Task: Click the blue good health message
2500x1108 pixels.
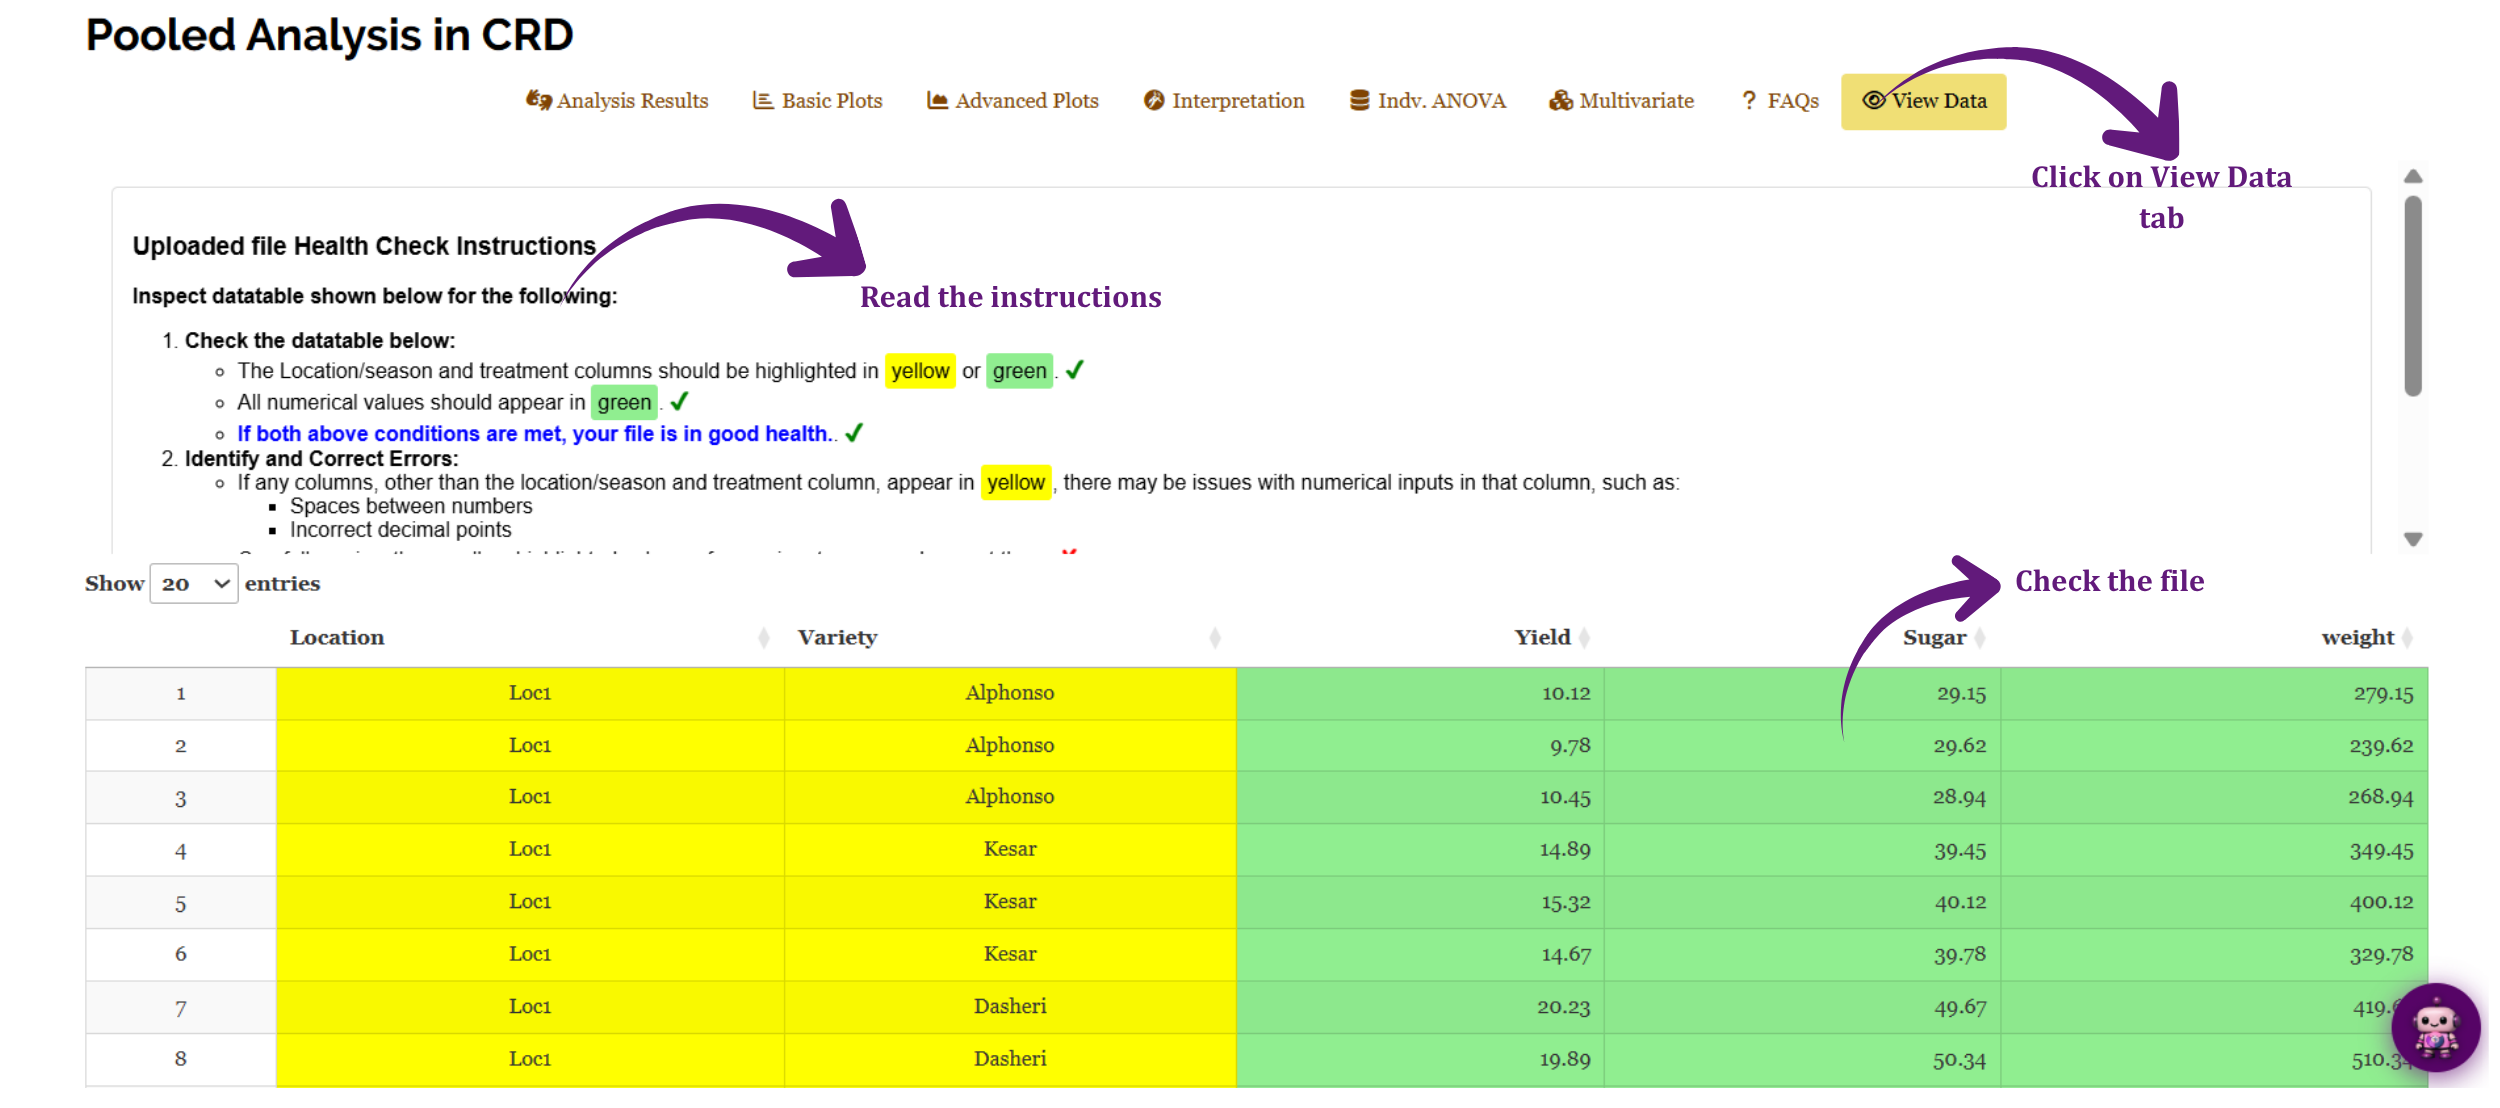Action: pos(534,434)
